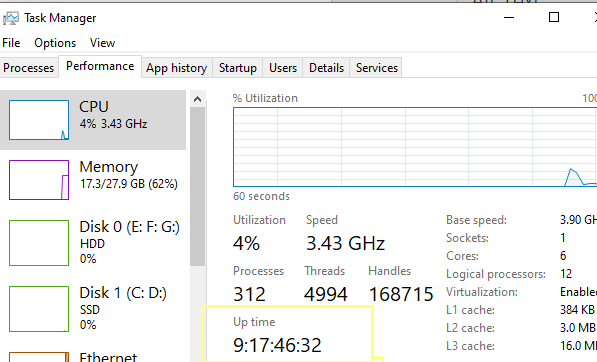Screen dimensions: 597x362
Task: Click the Cores label
Action: (462, 256)
